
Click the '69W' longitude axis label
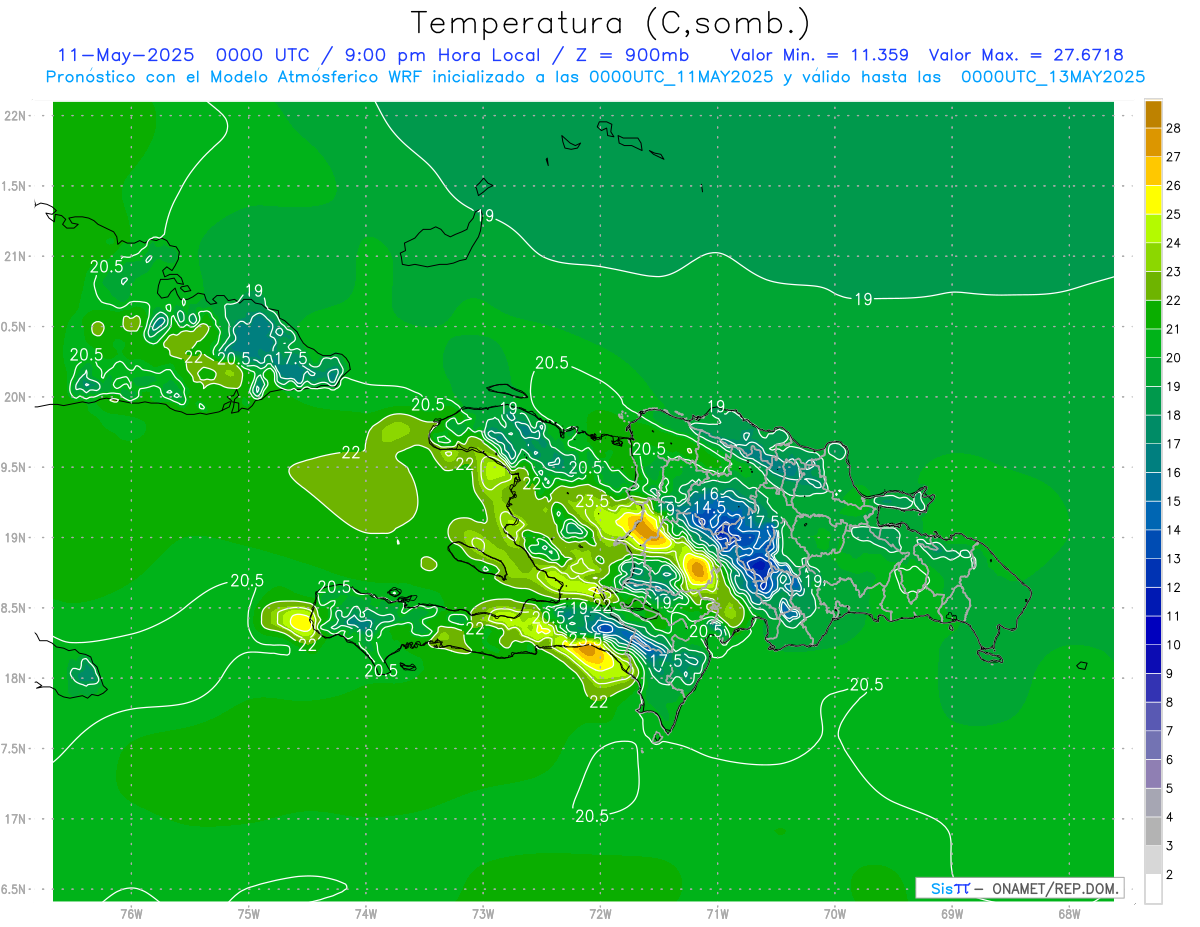point(952,913)
